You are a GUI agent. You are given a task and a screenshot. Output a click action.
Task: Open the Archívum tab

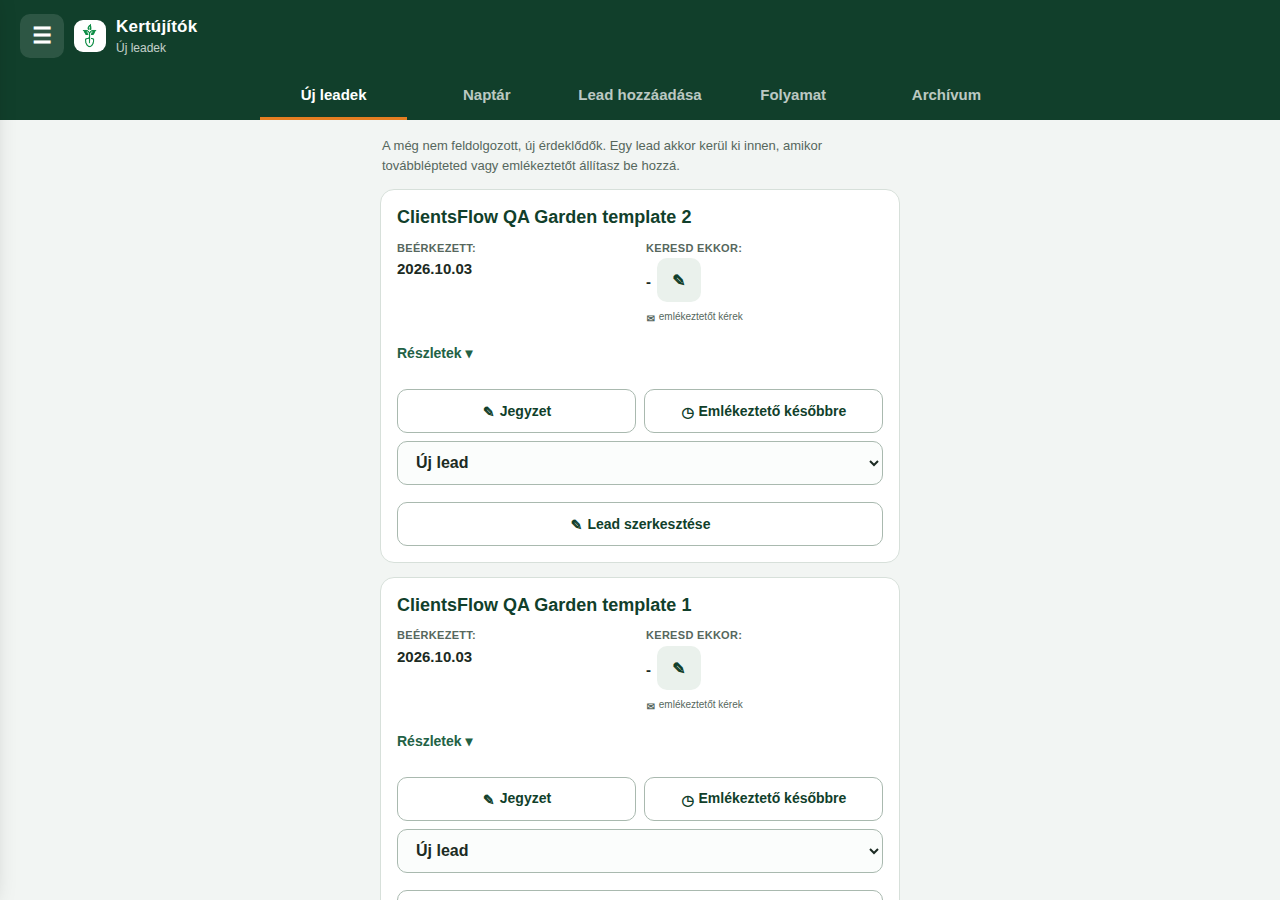click(x=946, y=96)
